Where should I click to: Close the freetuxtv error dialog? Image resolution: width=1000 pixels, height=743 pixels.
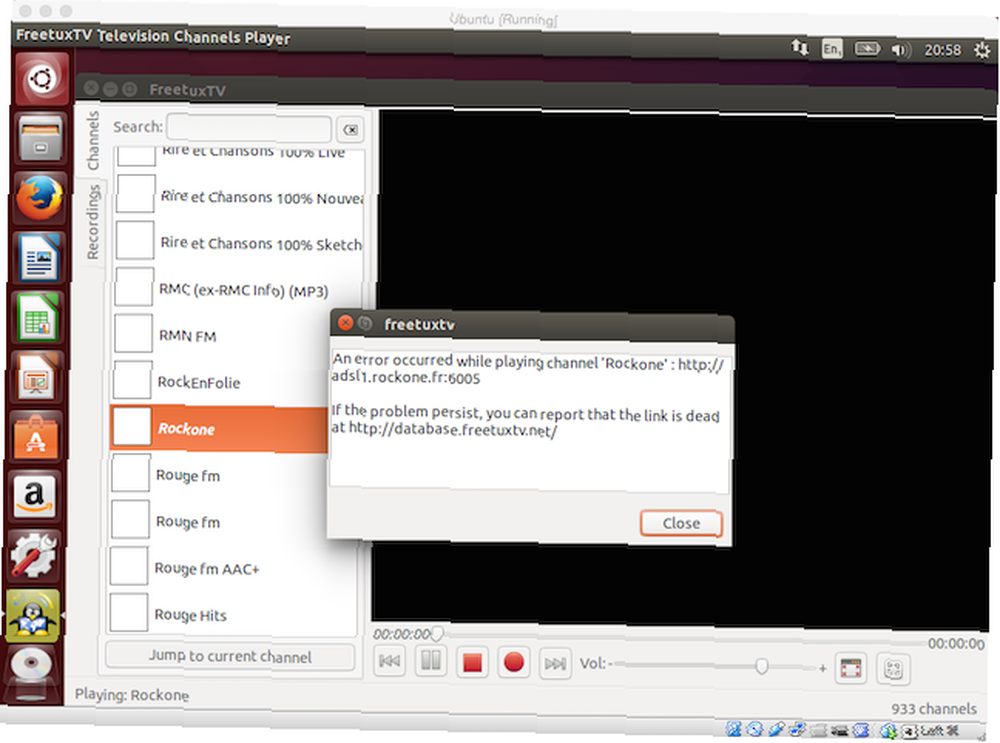[x=680, y=523]
